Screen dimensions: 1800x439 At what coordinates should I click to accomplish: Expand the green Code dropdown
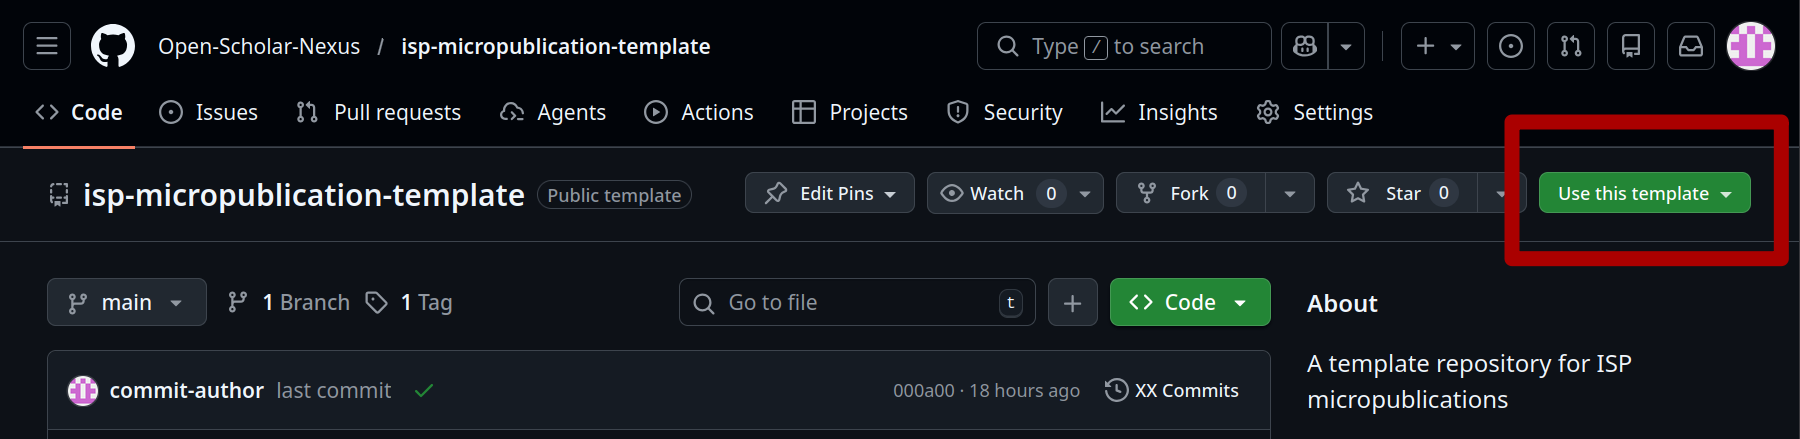1190,303
